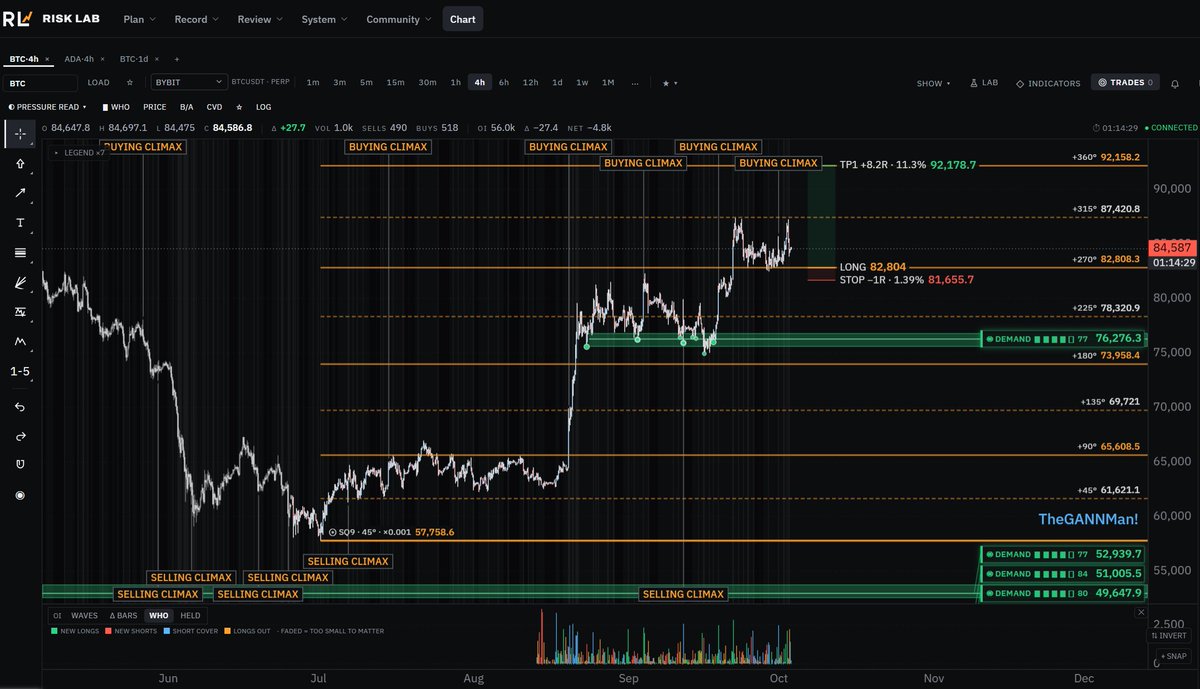Click the NEW SHORTS red legend swatch
The height and width of the screenshot is (689, 1200).
(x=109, y=631)
